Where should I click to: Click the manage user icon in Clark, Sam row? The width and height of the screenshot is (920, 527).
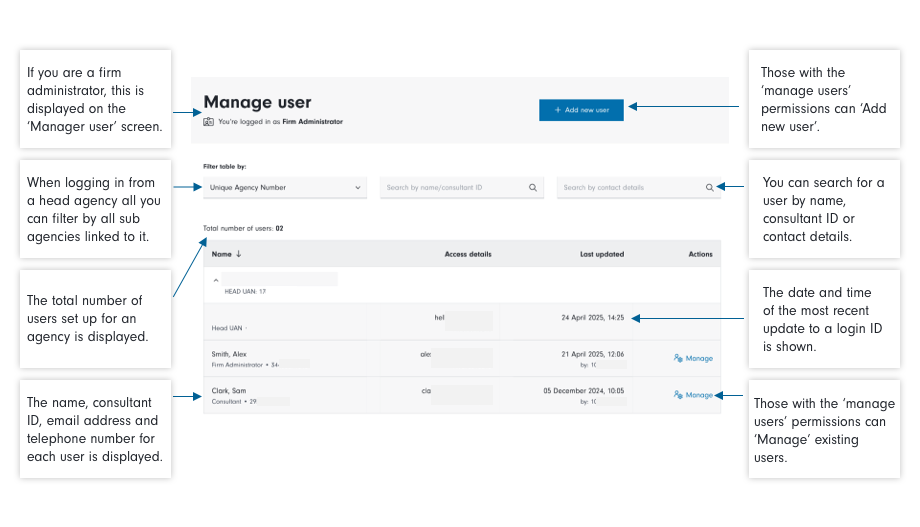(x=678, y=395)
